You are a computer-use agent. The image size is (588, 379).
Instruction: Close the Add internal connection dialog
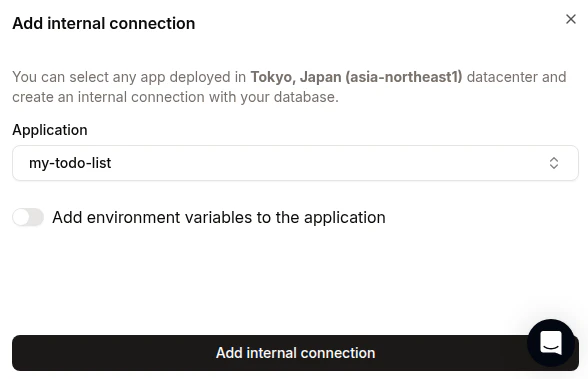pos(571,19)
